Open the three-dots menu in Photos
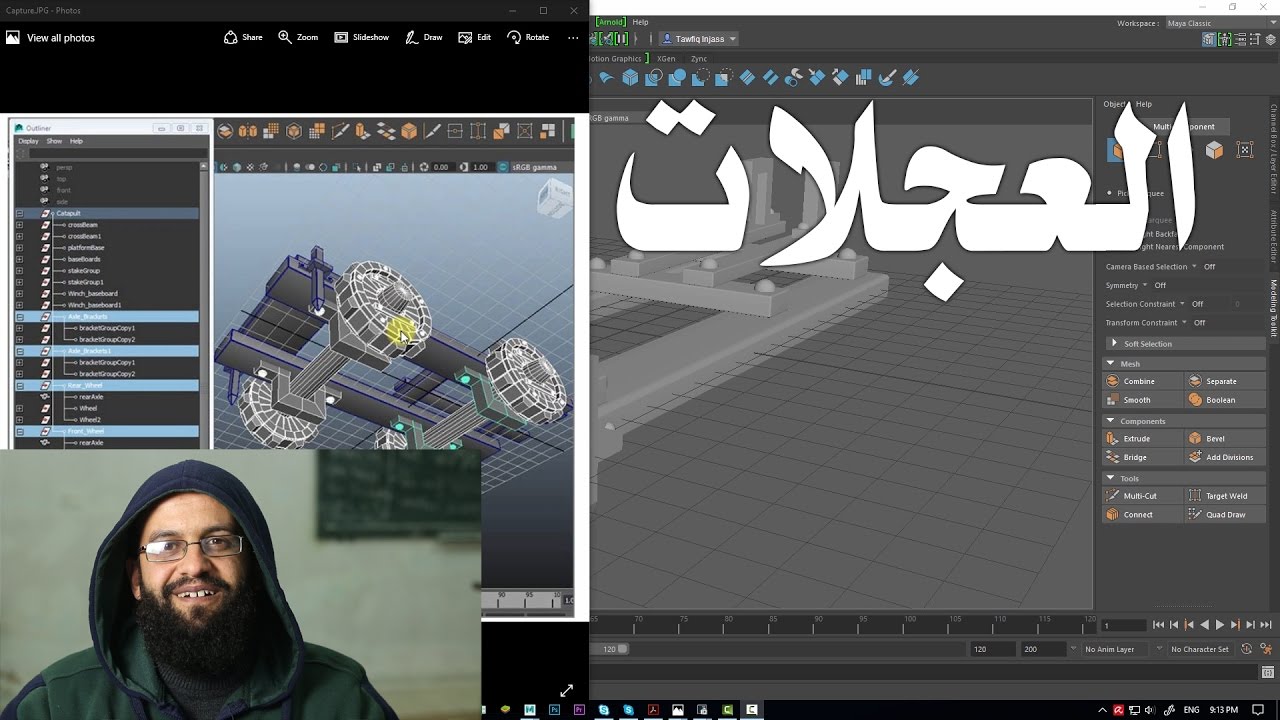 tap(573, 37)
